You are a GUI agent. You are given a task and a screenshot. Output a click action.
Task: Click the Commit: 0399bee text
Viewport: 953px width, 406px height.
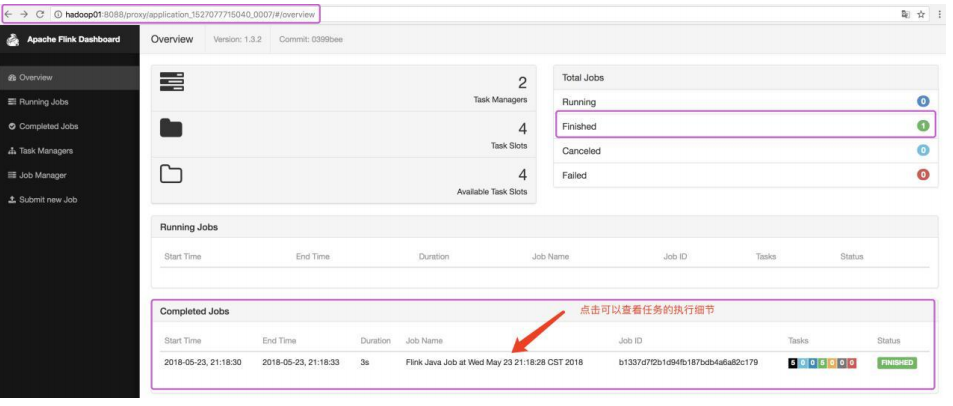click(313, 40)
